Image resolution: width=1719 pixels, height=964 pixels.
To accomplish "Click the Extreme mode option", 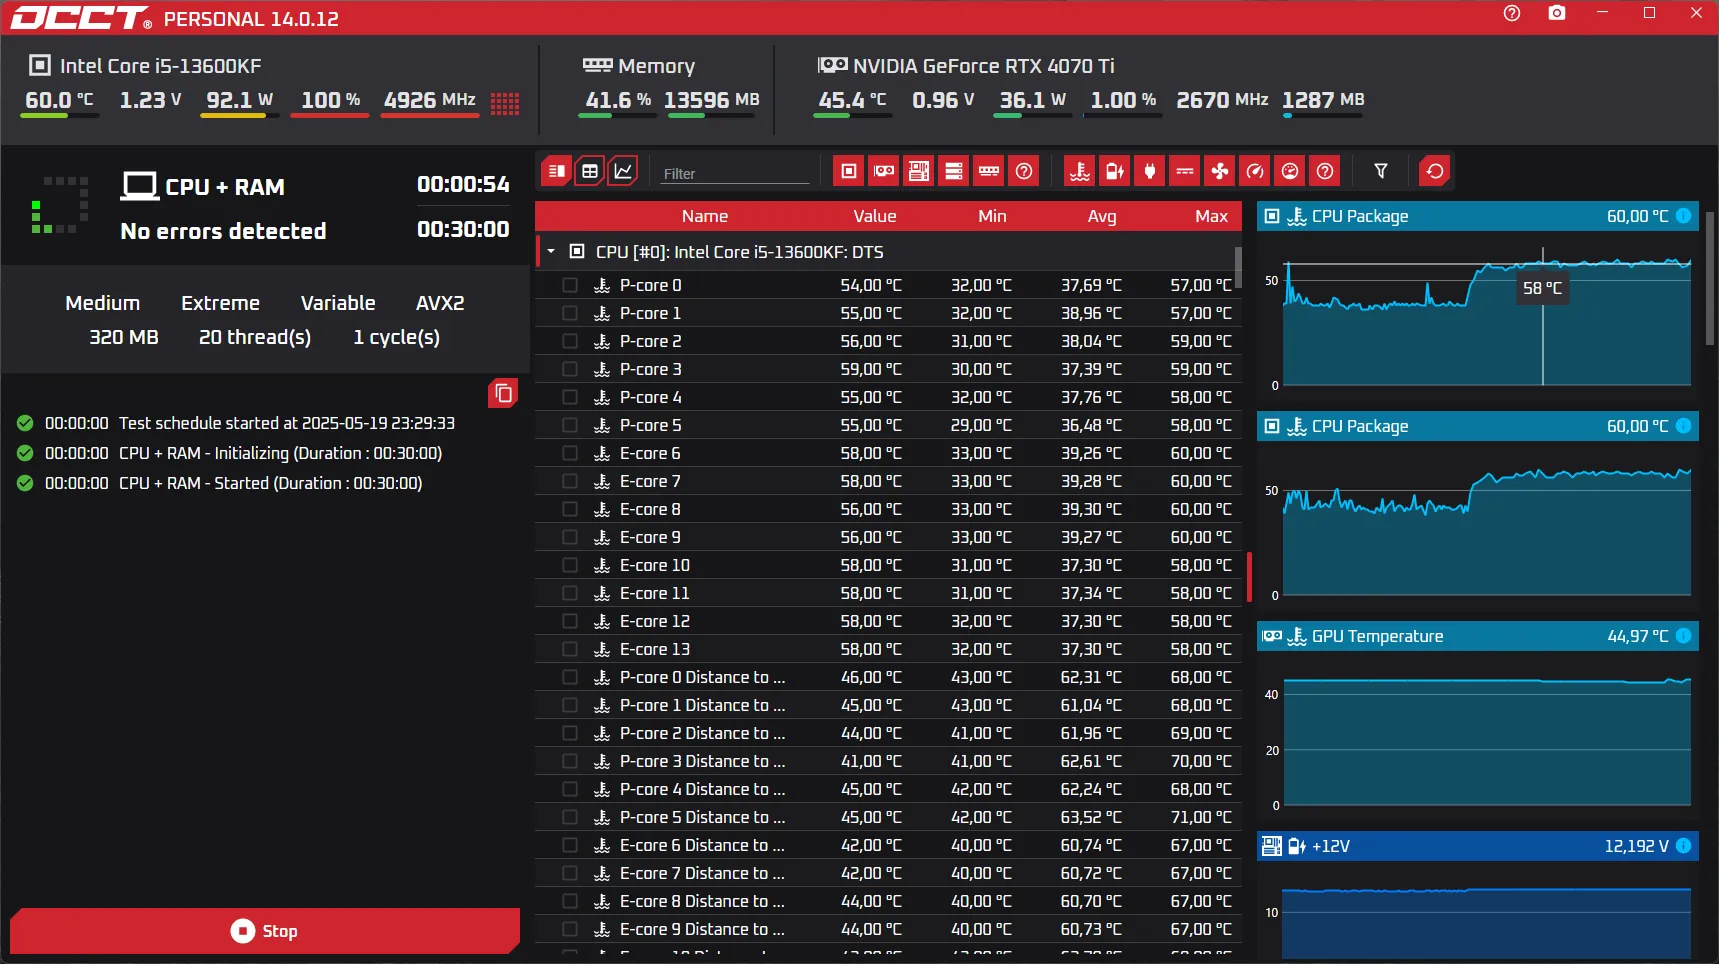I will tap(220, 302).
